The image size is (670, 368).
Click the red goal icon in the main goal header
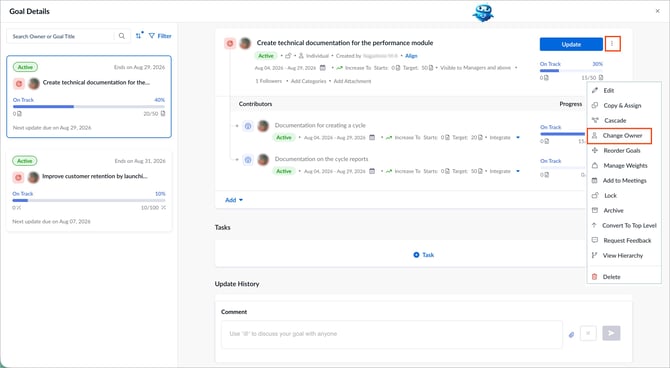tap(230, 43)
